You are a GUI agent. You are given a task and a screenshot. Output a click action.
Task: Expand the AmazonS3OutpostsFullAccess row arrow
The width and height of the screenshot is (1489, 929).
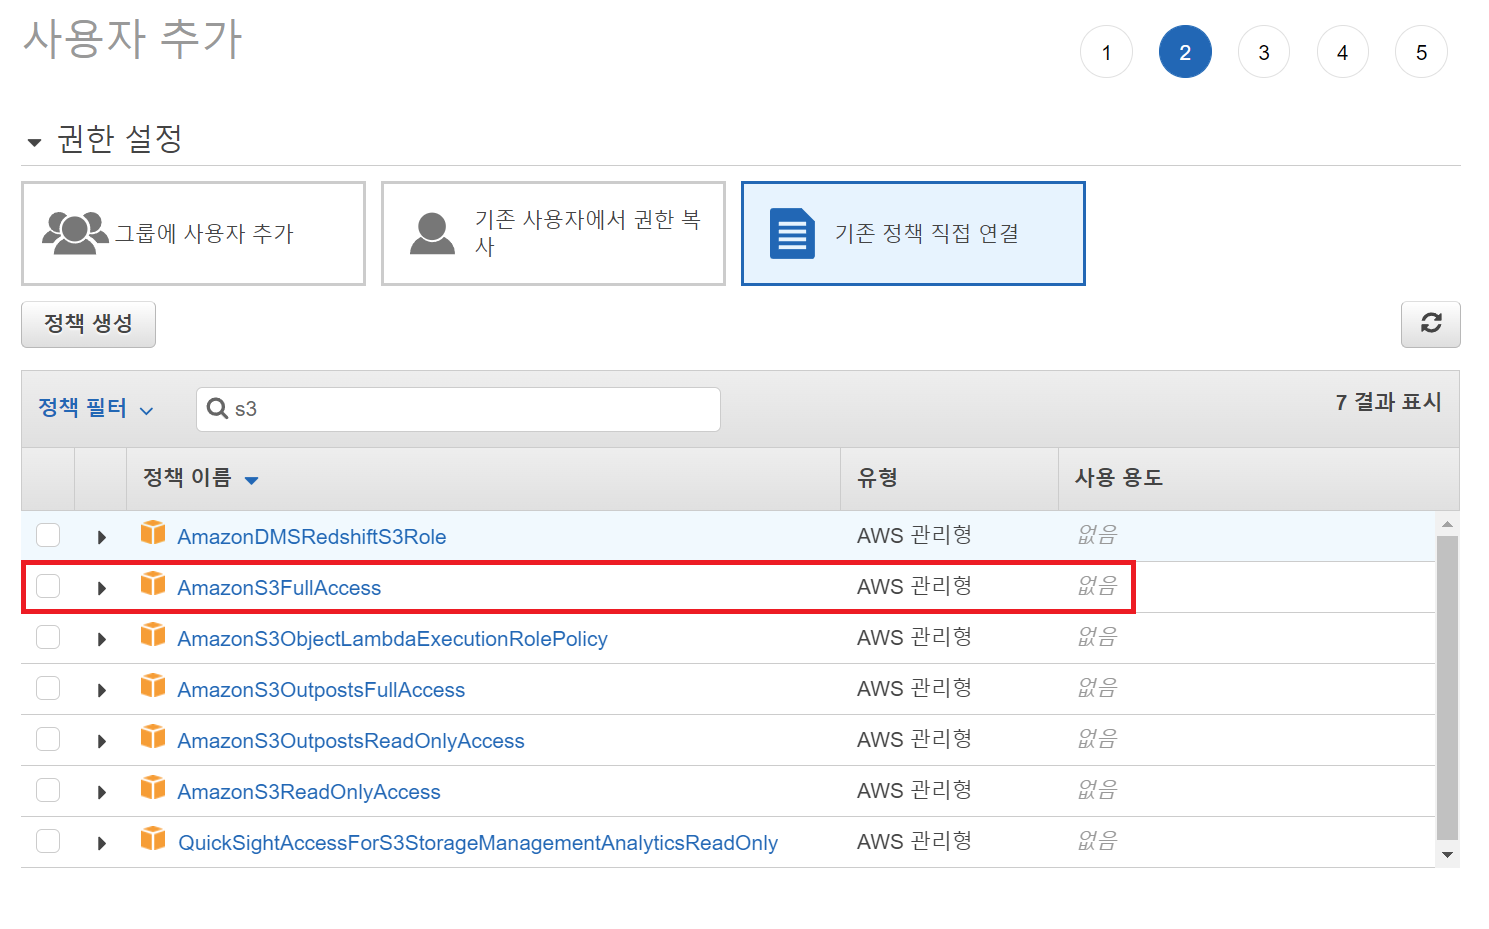click(x=101, y=690)
